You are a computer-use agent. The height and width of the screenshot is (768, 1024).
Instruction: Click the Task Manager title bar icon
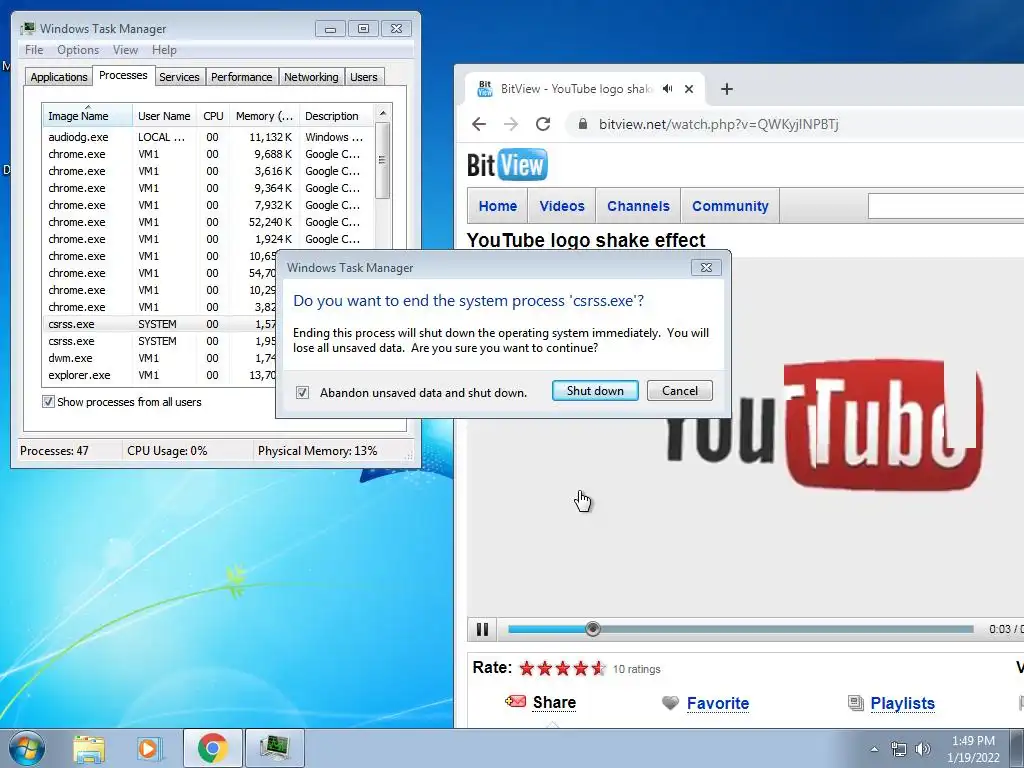(x=28, y=28)
